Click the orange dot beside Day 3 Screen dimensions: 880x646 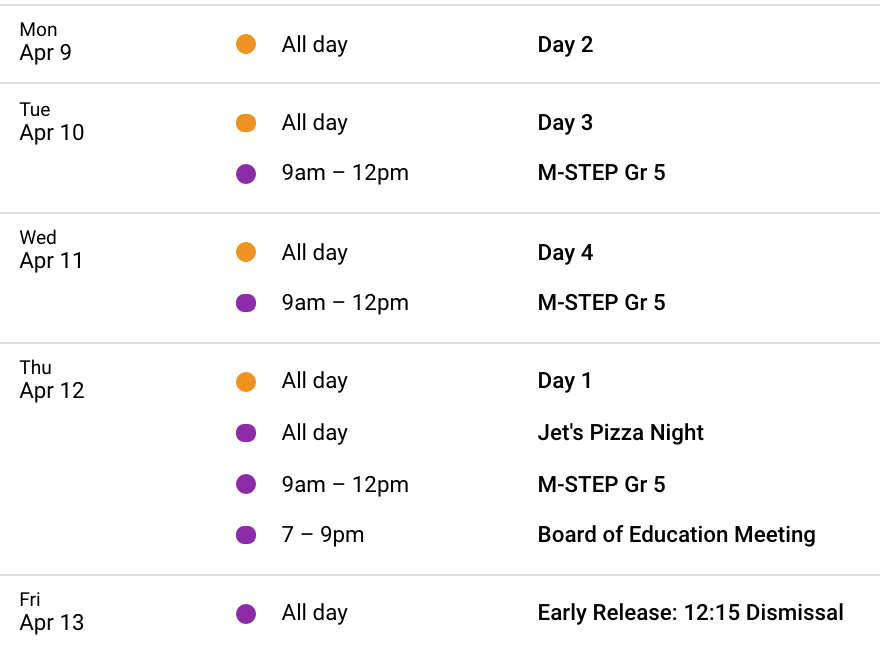point(246,122)
